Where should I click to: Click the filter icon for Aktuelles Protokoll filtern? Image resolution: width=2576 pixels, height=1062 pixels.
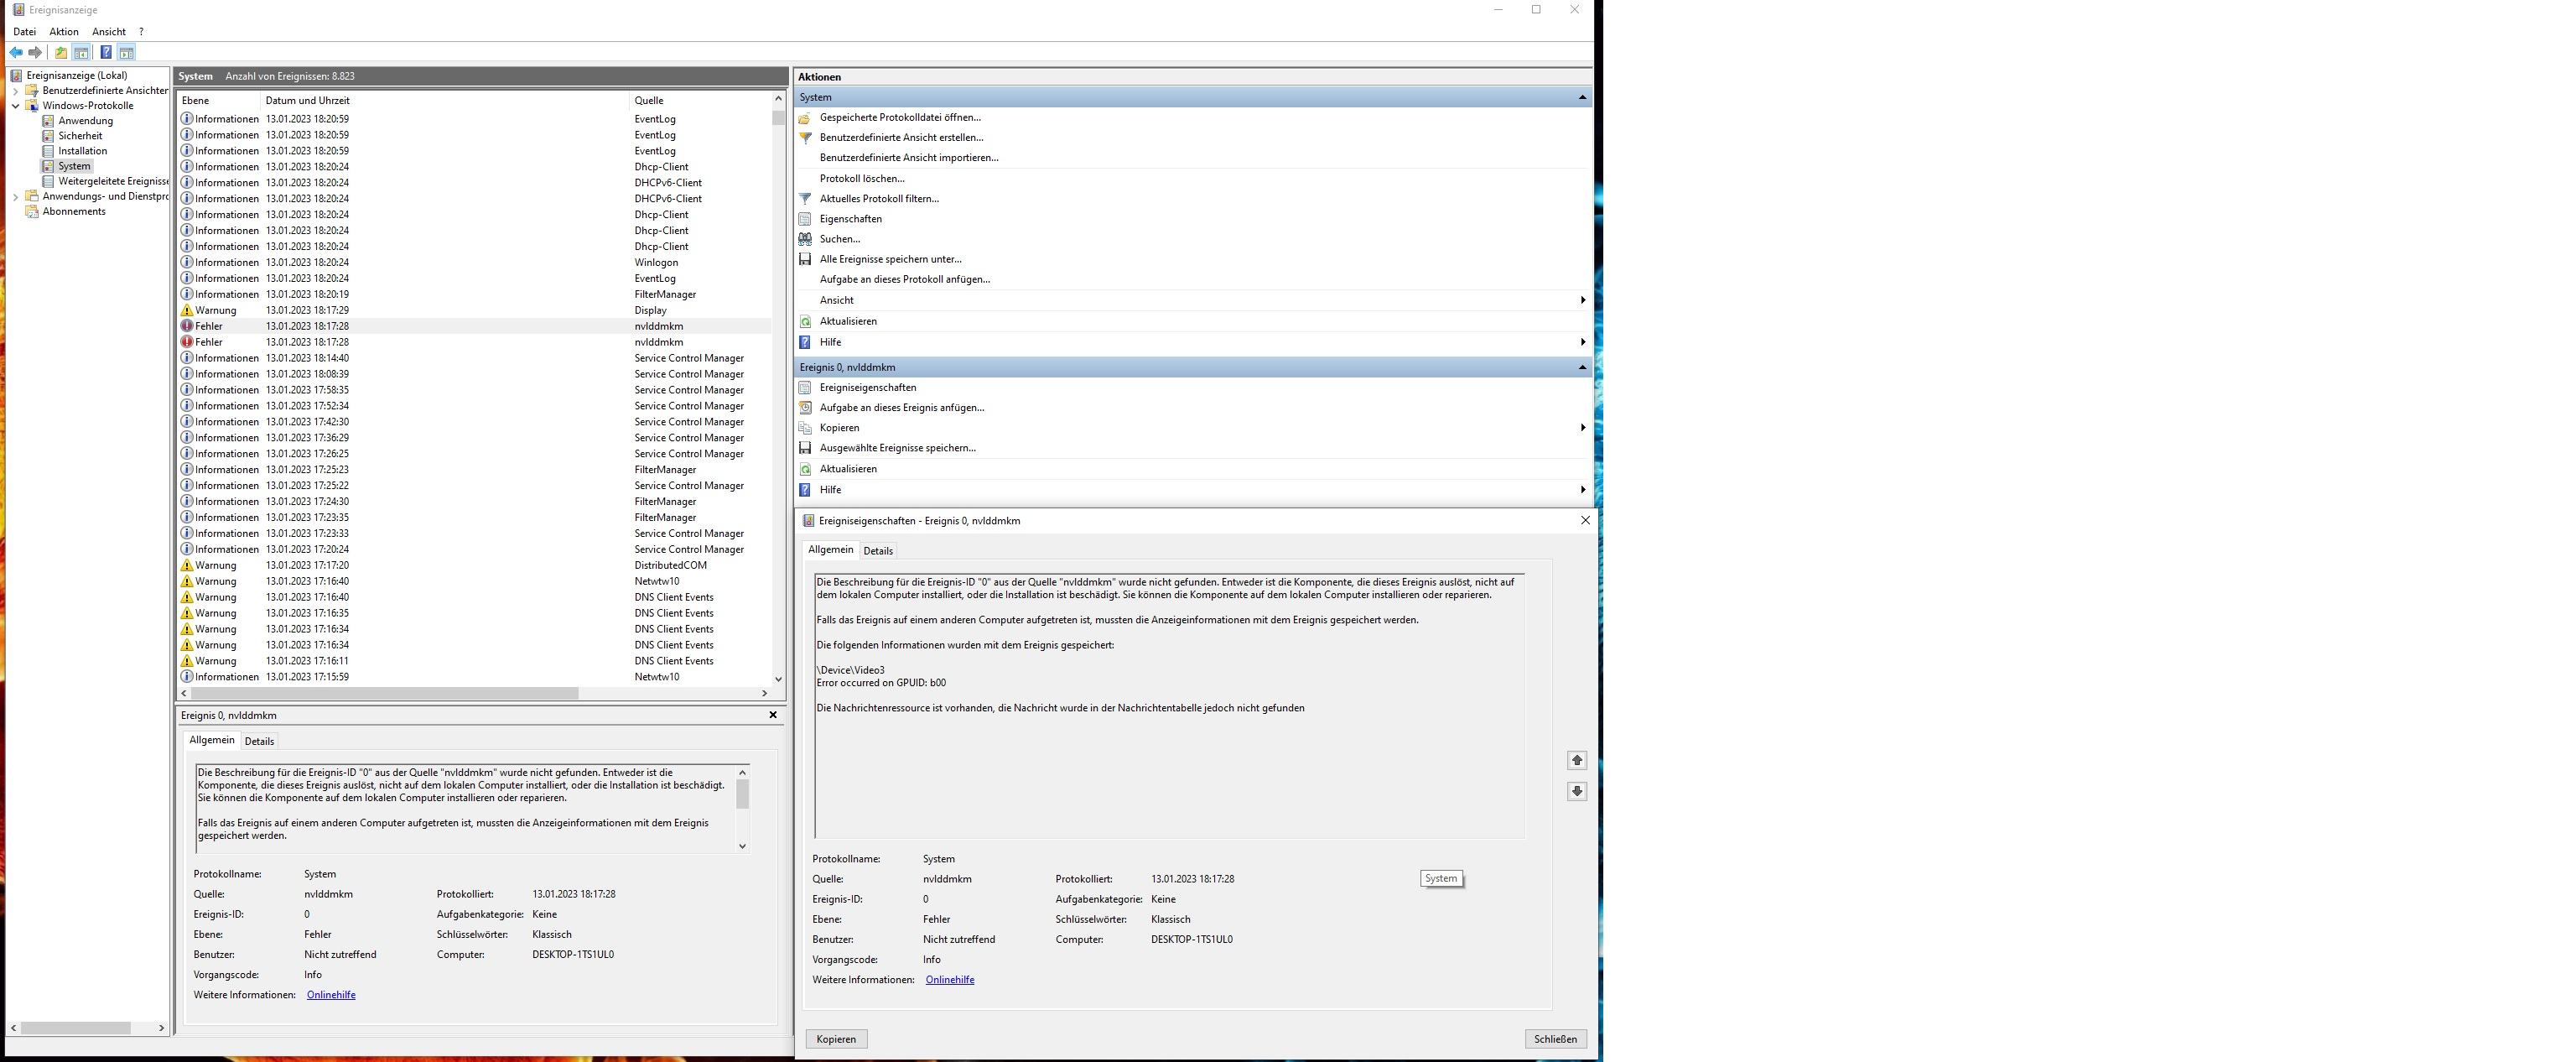(x=805, y=199)
